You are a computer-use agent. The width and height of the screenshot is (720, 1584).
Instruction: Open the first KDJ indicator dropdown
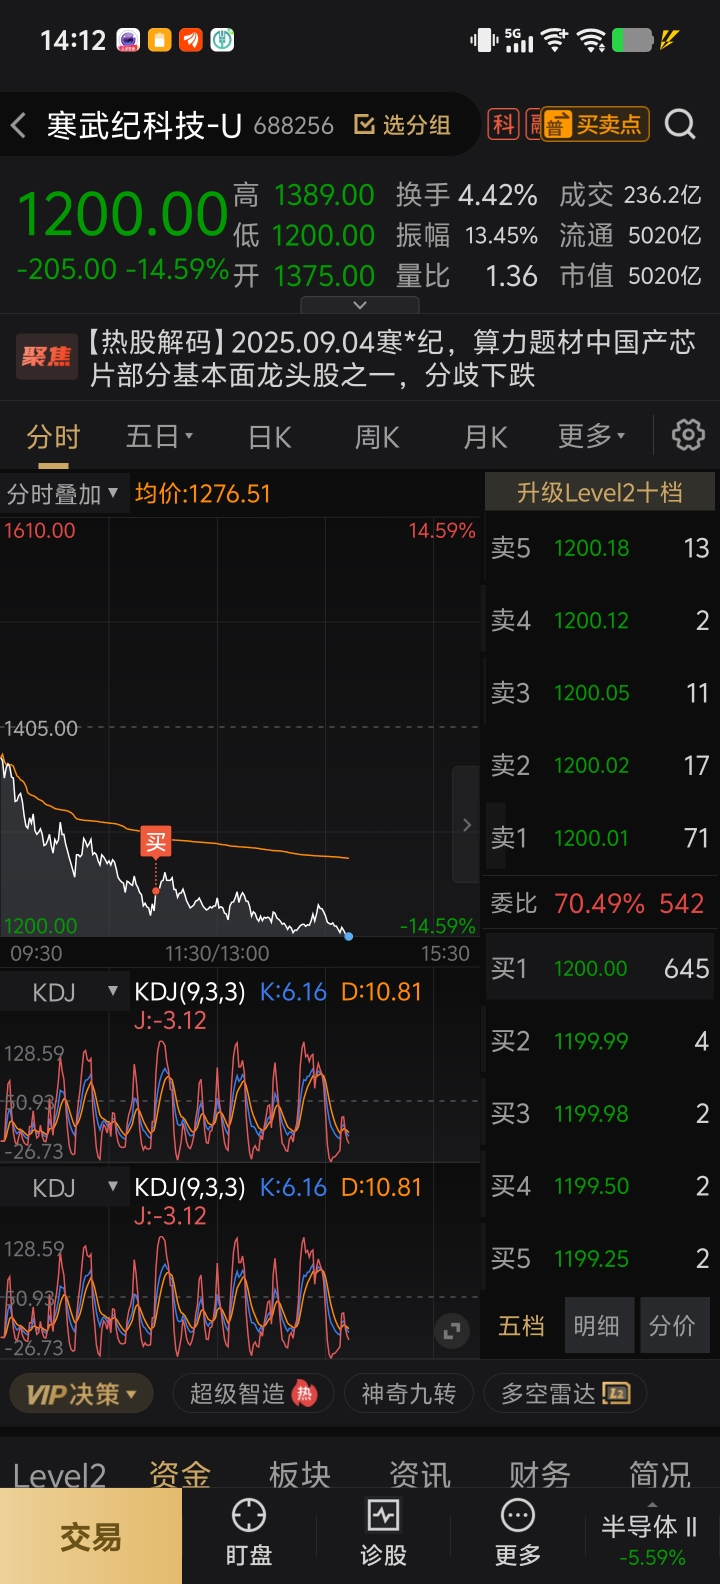pos(64,992)
